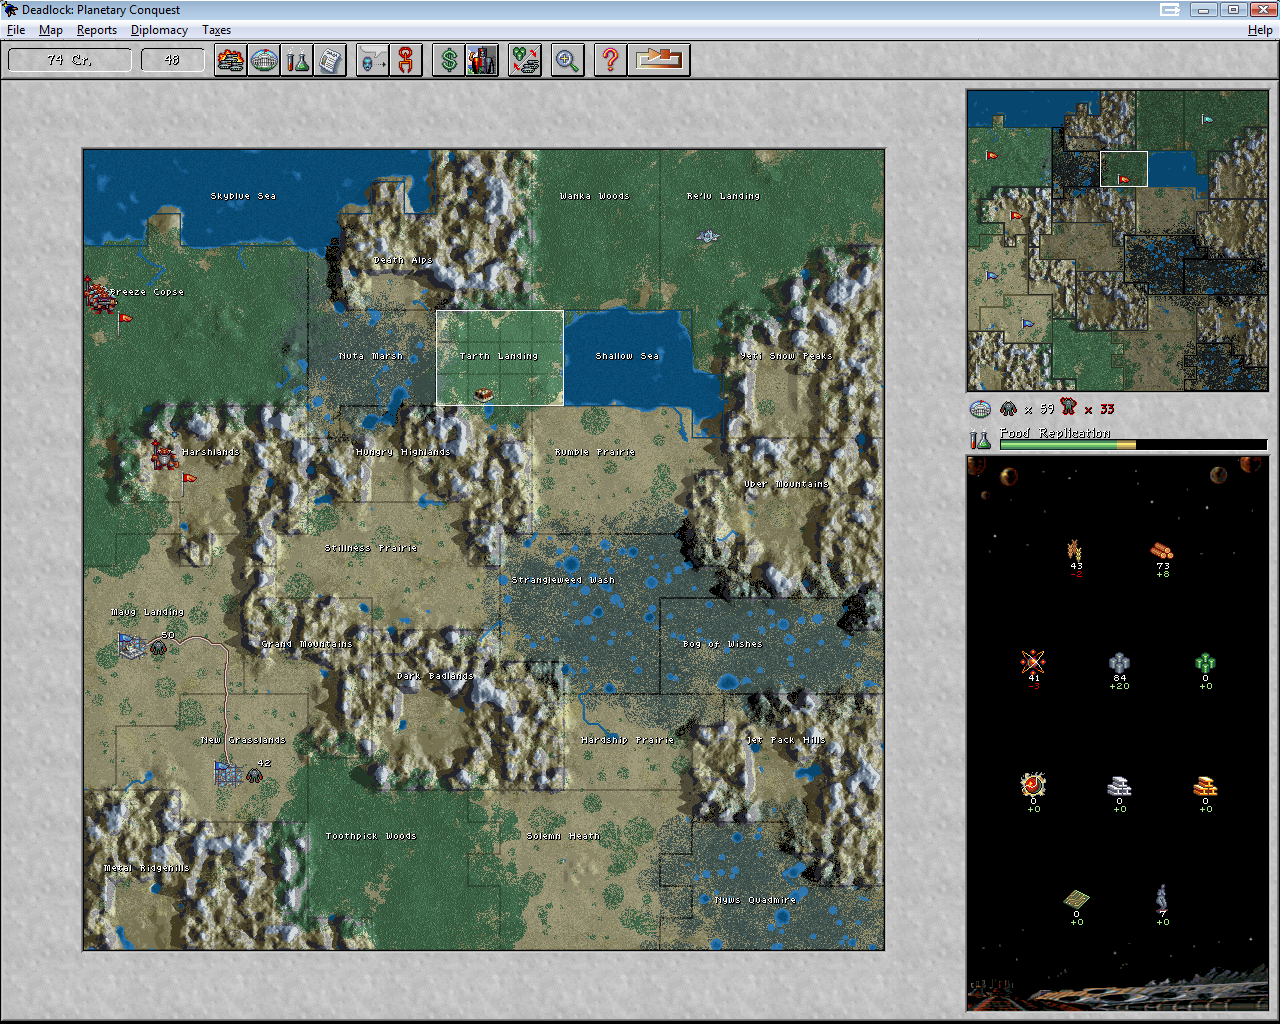Click the colony dome icon above research bar
This screenshot has width=1280, height=1024.
pyautogui.click(x=980, y=409)
